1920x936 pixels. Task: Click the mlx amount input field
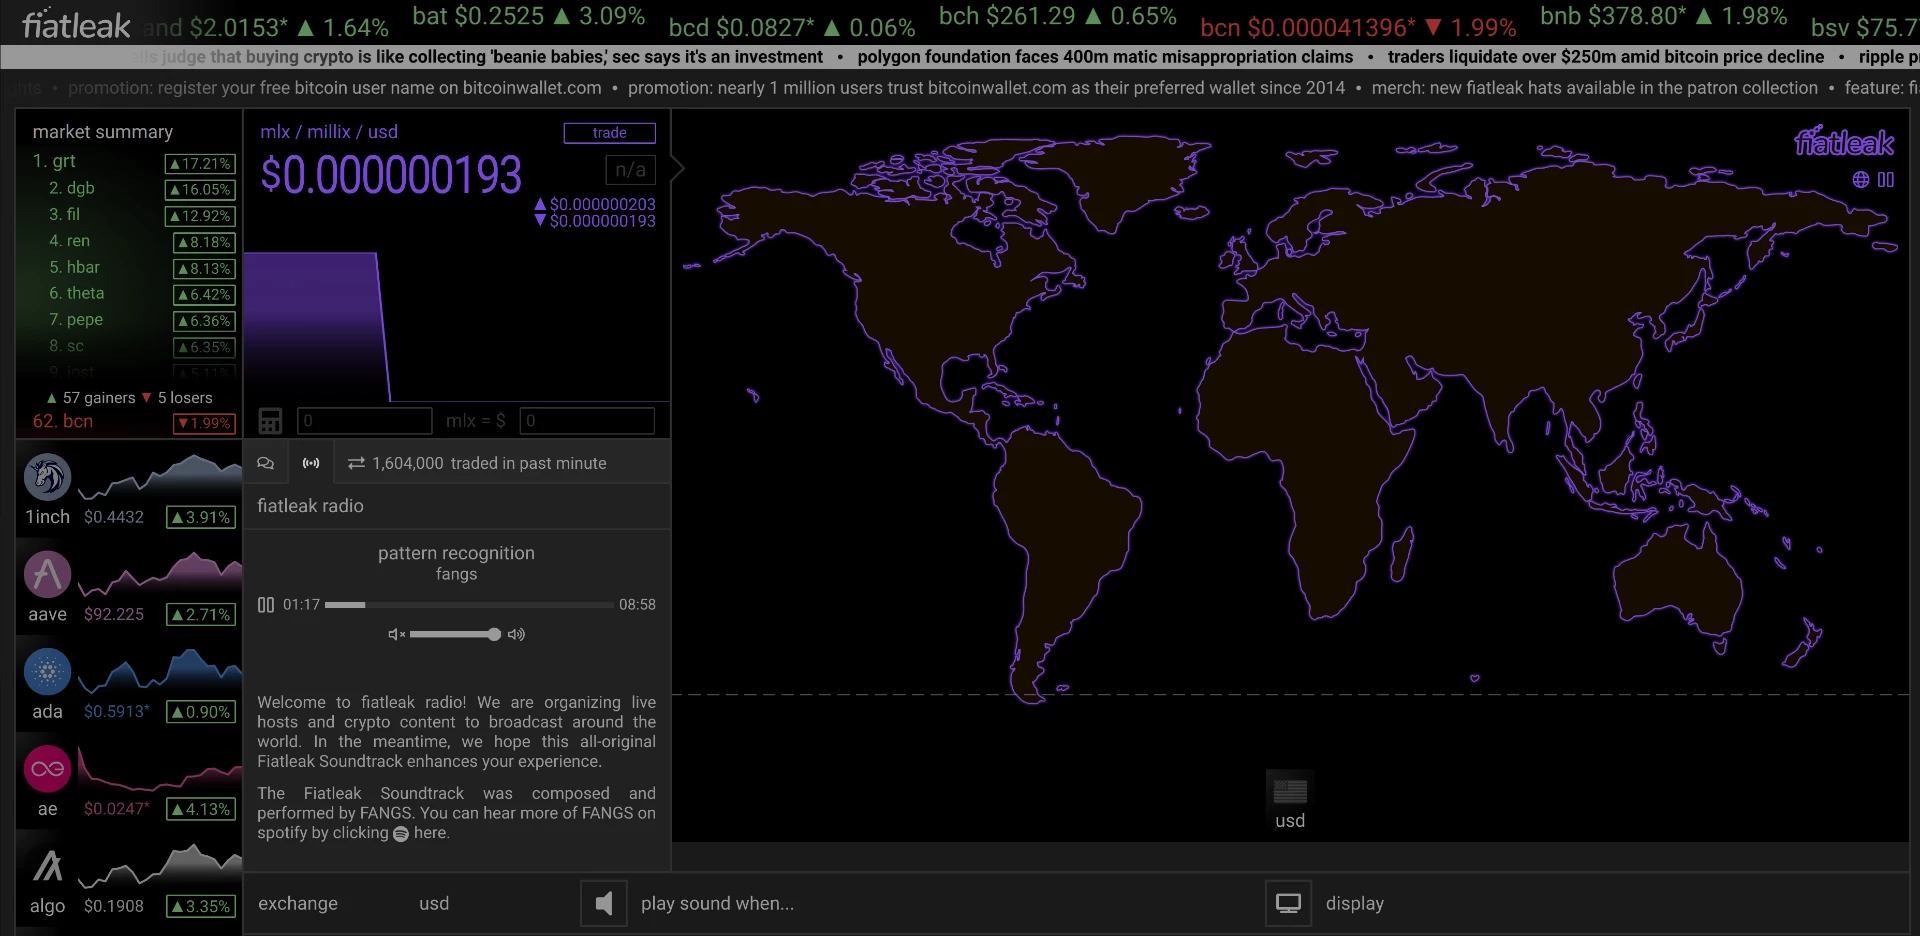pyautogui.click(x=365, y=421)
